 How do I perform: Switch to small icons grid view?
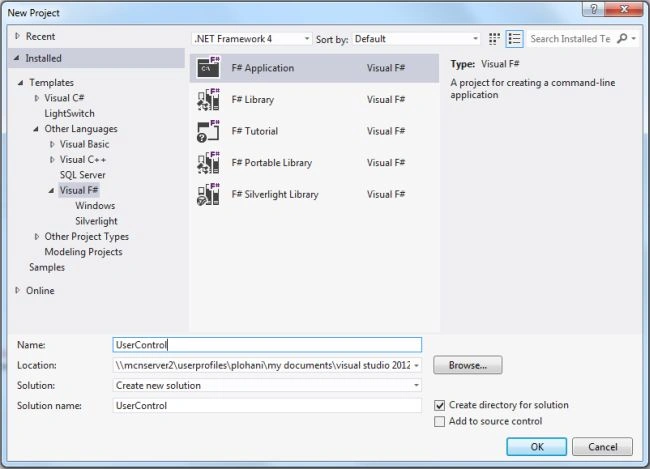(494, 39)
